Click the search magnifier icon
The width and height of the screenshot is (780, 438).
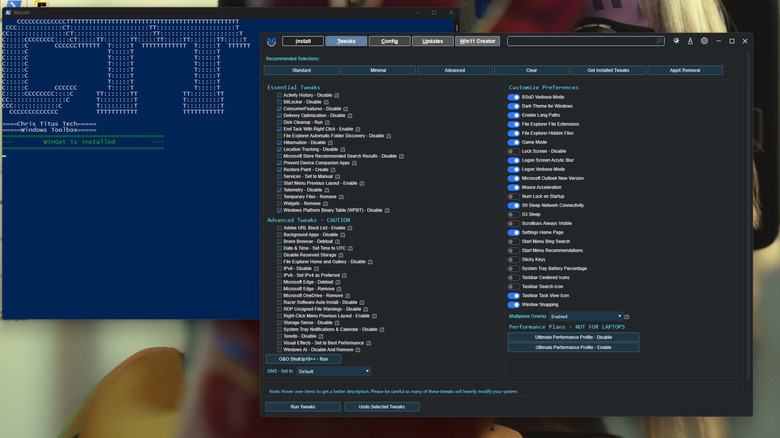[x=659, y=41]
